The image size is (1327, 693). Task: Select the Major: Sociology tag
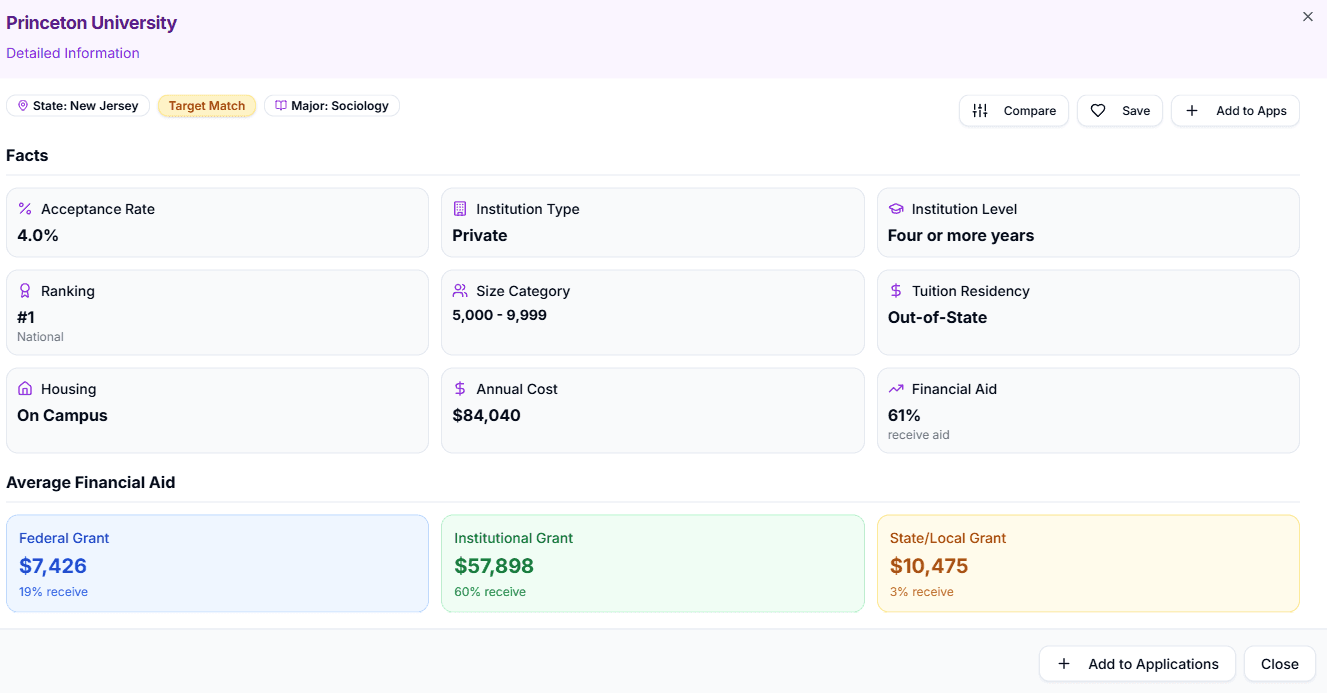point(332,106)
